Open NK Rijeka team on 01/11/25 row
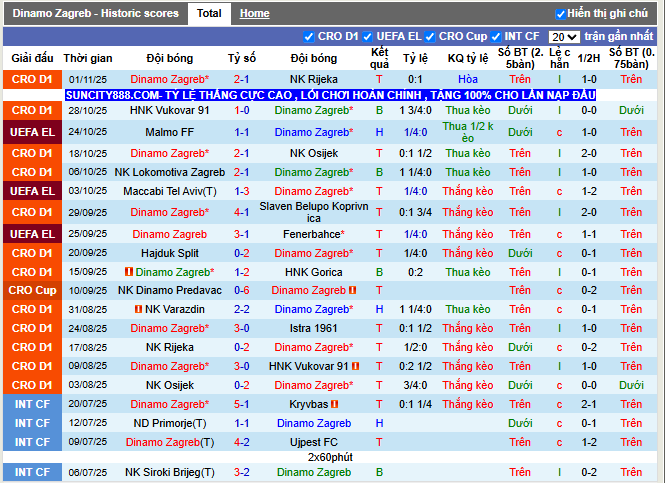Screen dimensions: 665x483 (x=314, y=79)
